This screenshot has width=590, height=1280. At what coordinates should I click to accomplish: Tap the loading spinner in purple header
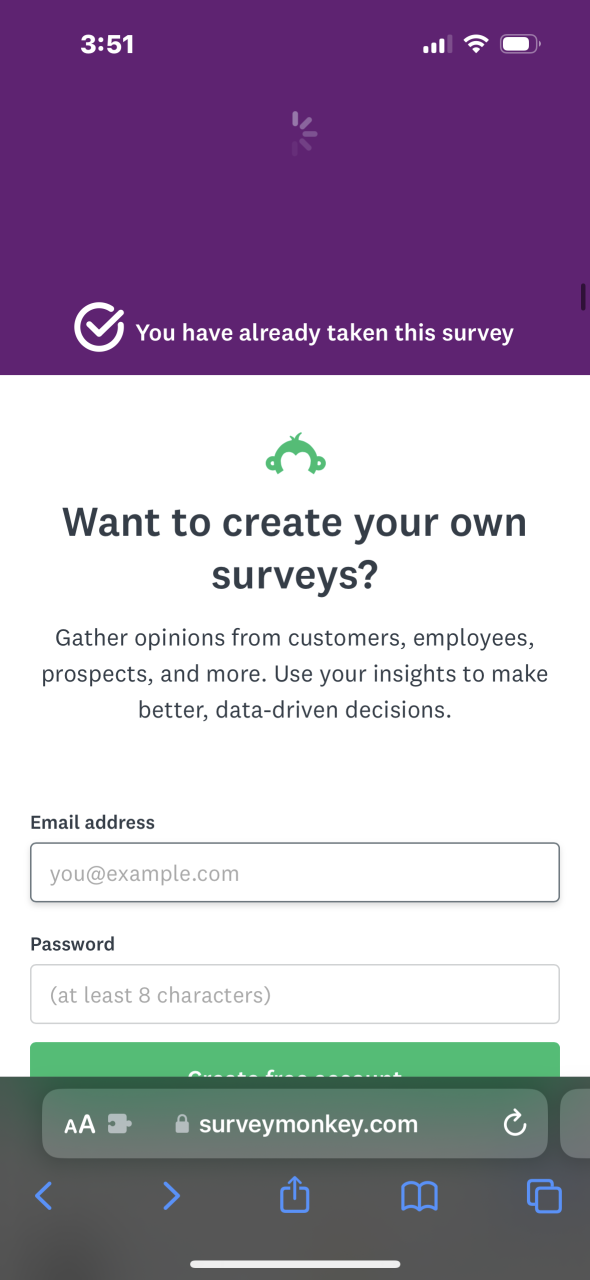click(x=303, y=134)
